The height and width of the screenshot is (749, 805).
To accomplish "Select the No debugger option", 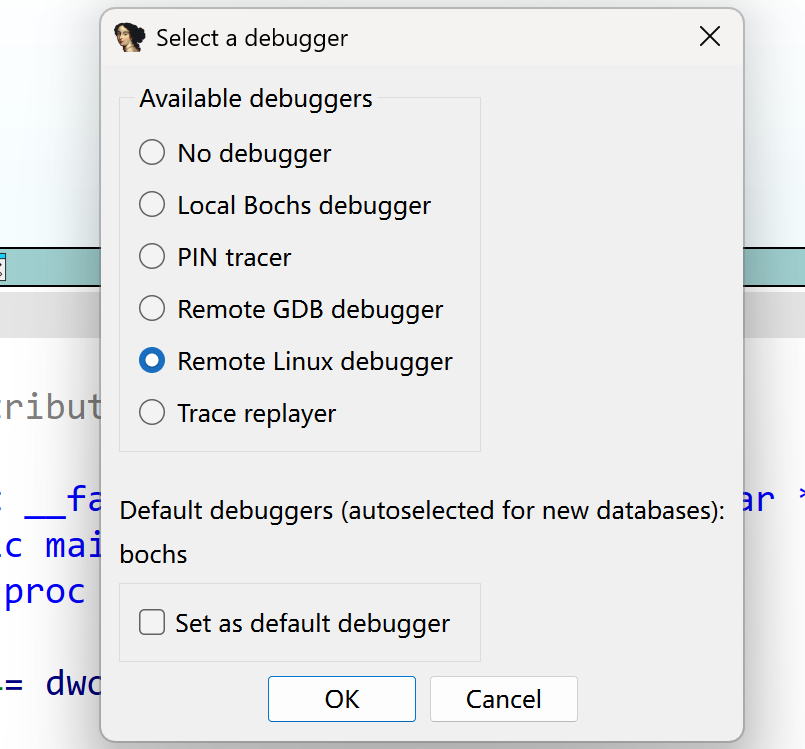I will point(152,153).
